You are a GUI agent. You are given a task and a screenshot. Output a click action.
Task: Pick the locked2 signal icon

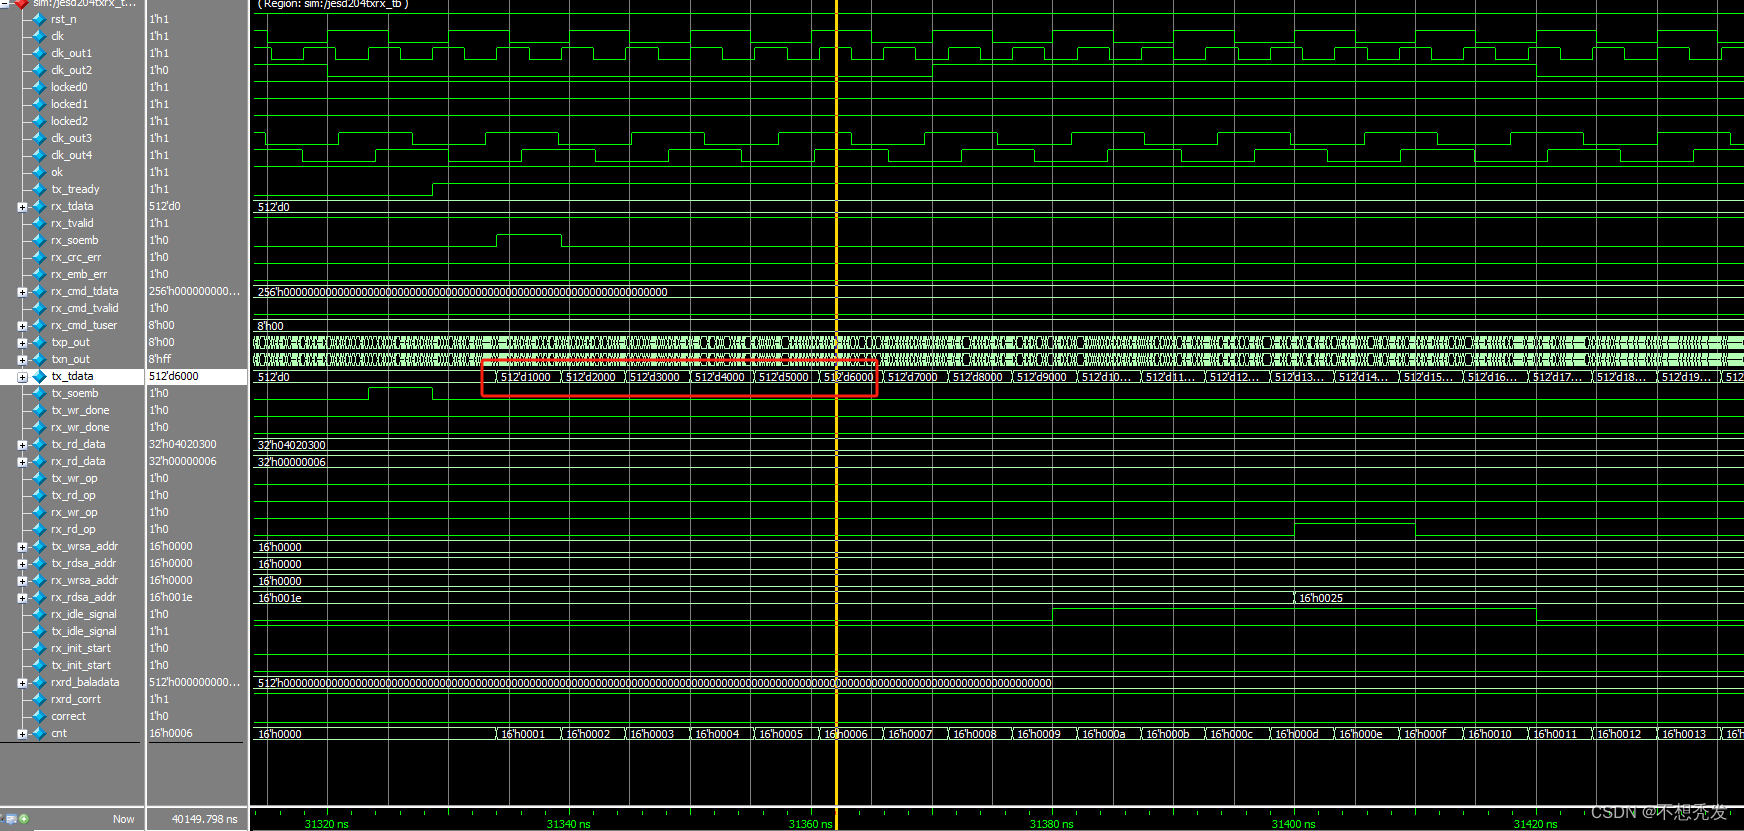39,121
